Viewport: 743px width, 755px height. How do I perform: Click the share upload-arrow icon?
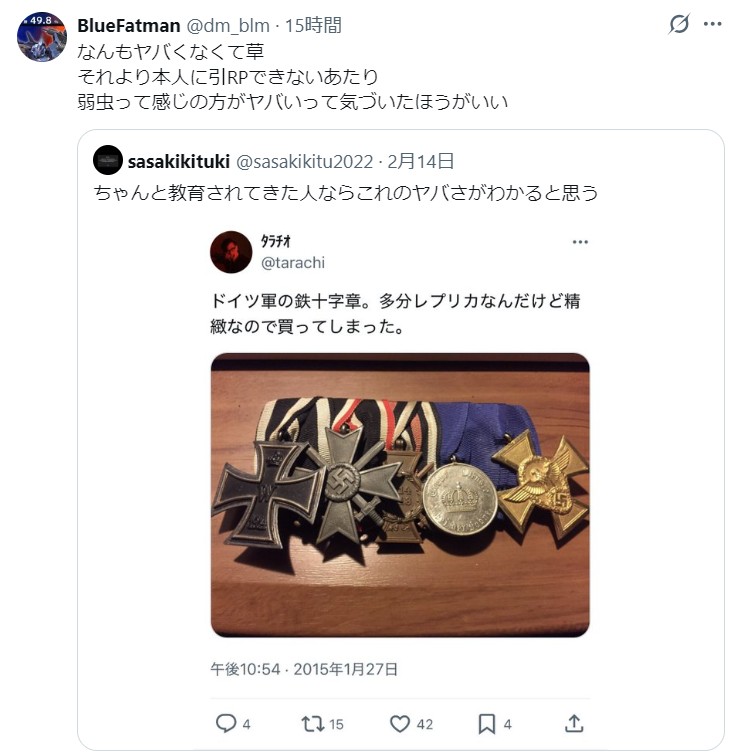[x=574, y=723]
